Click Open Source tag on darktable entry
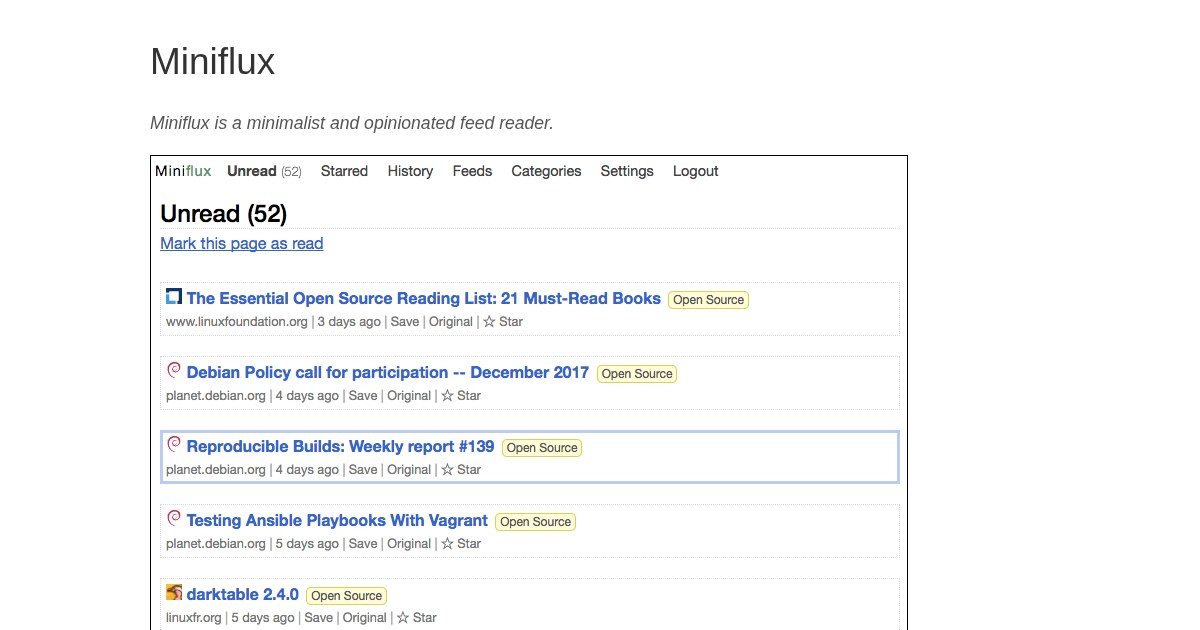The width and height of the screenshot is (1200, 630). coord(346,595)
